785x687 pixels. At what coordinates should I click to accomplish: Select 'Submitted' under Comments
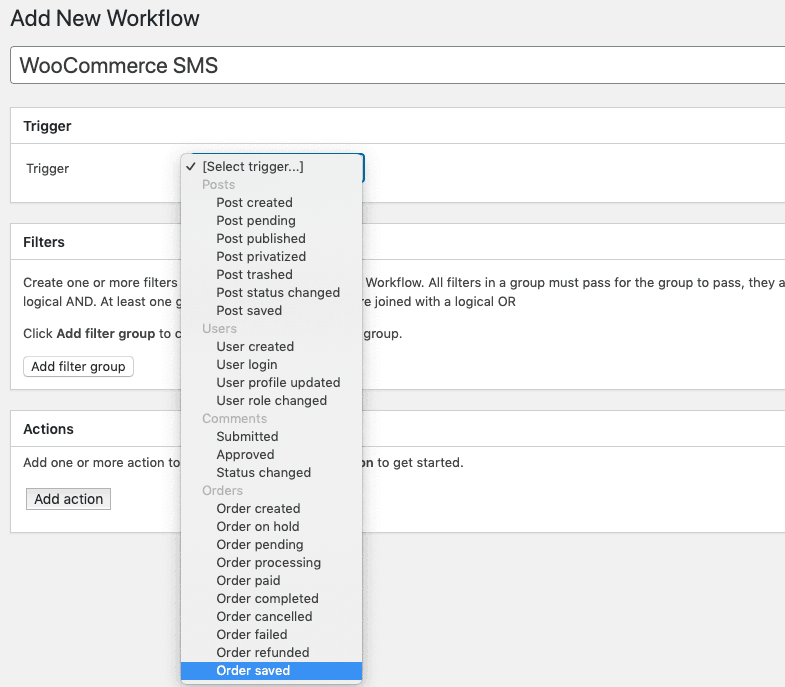[247, 437]
